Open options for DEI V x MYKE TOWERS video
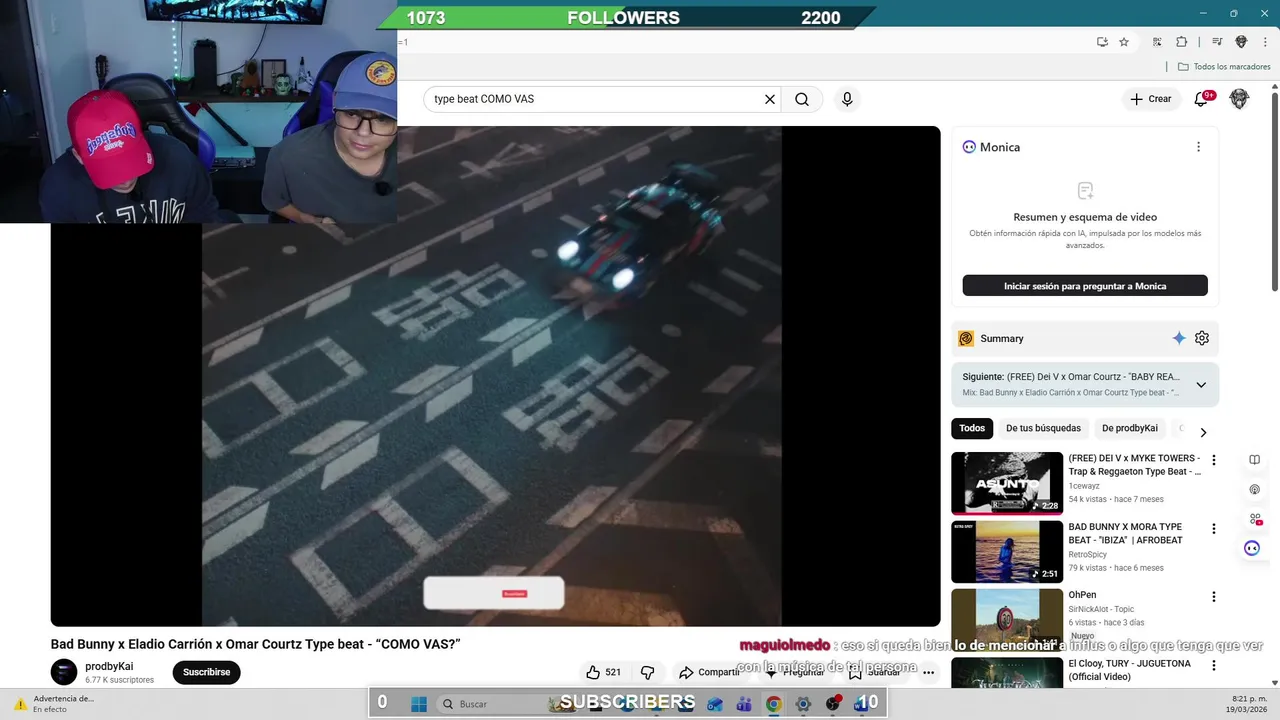The width and height of the screenshot is (1280, 720). pos(1214,460)
